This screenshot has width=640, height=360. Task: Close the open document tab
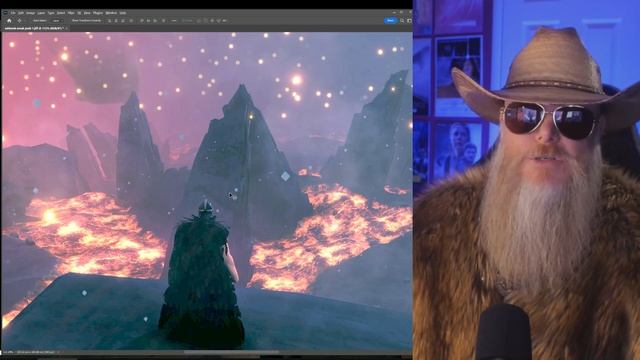[x=67, y=28]
